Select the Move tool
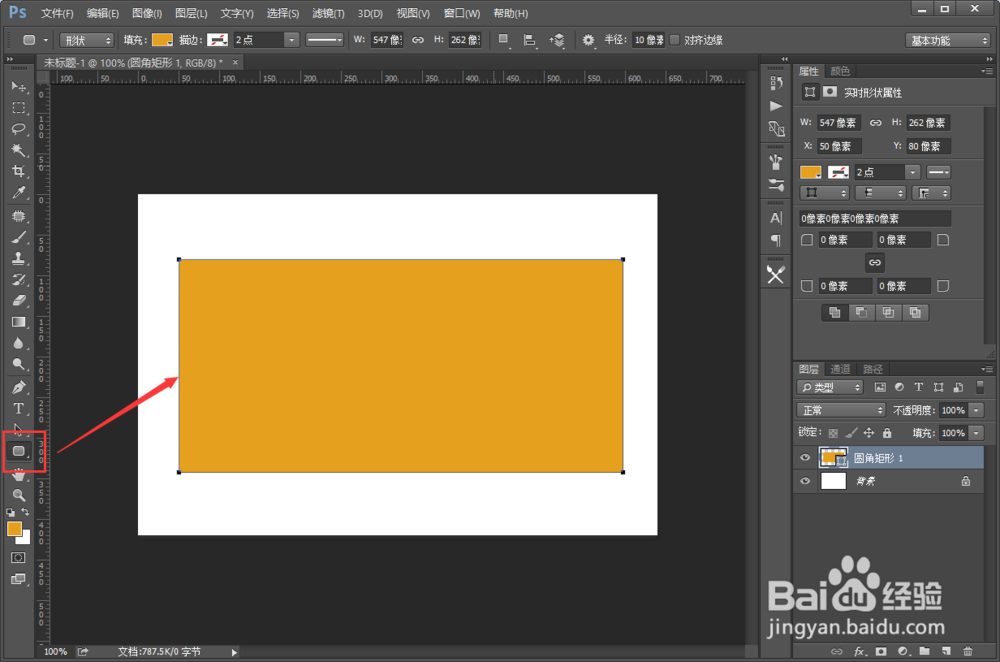Viewport: 1000px width, 662px height. (x=18, y=86)
